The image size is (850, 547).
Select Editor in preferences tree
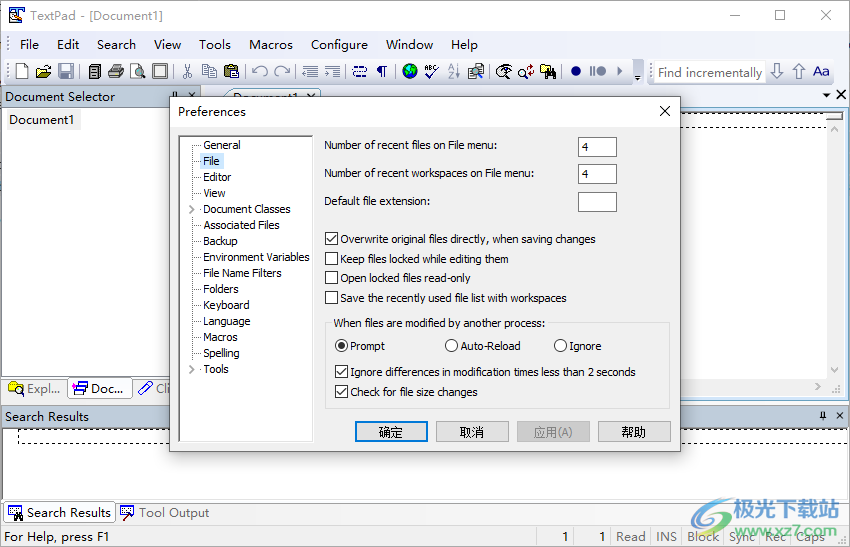pyautogui.click(x=217, y=177)
